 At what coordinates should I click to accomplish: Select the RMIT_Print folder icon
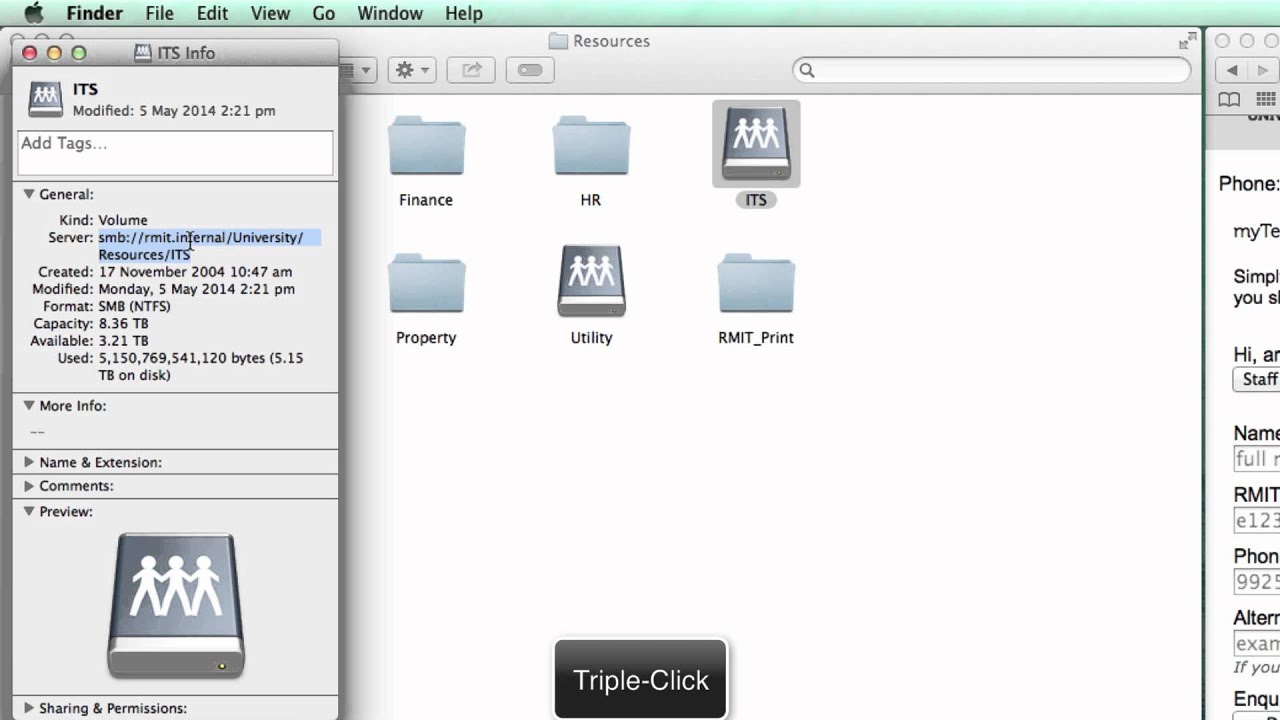tap(756, 284)
